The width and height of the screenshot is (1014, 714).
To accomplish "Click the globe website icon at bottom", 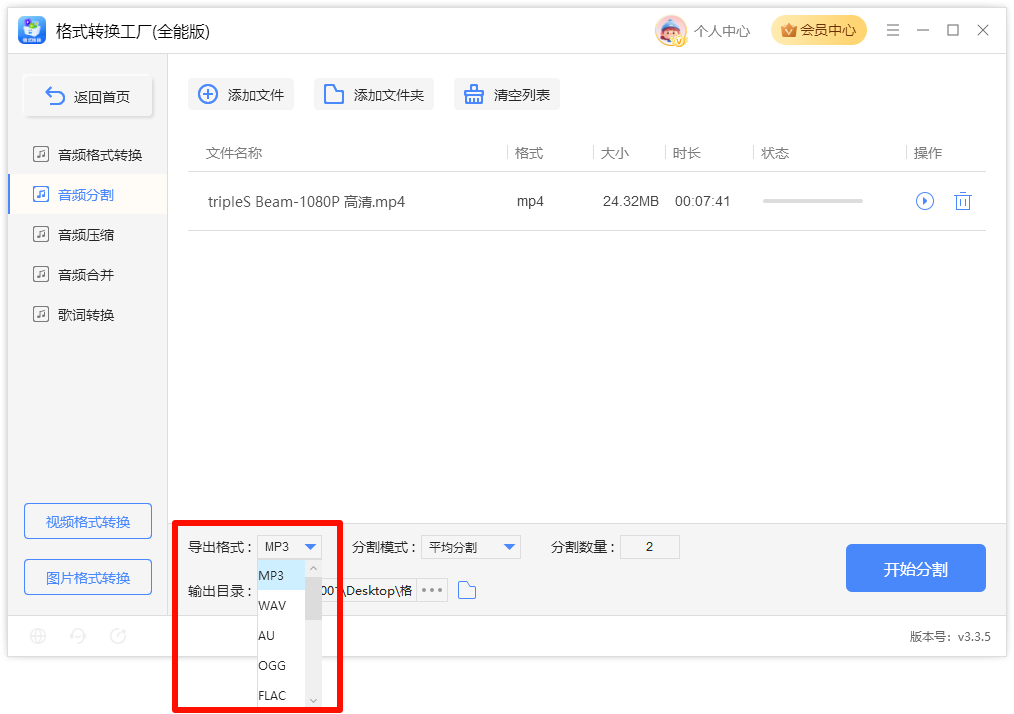I will [38, 636].
